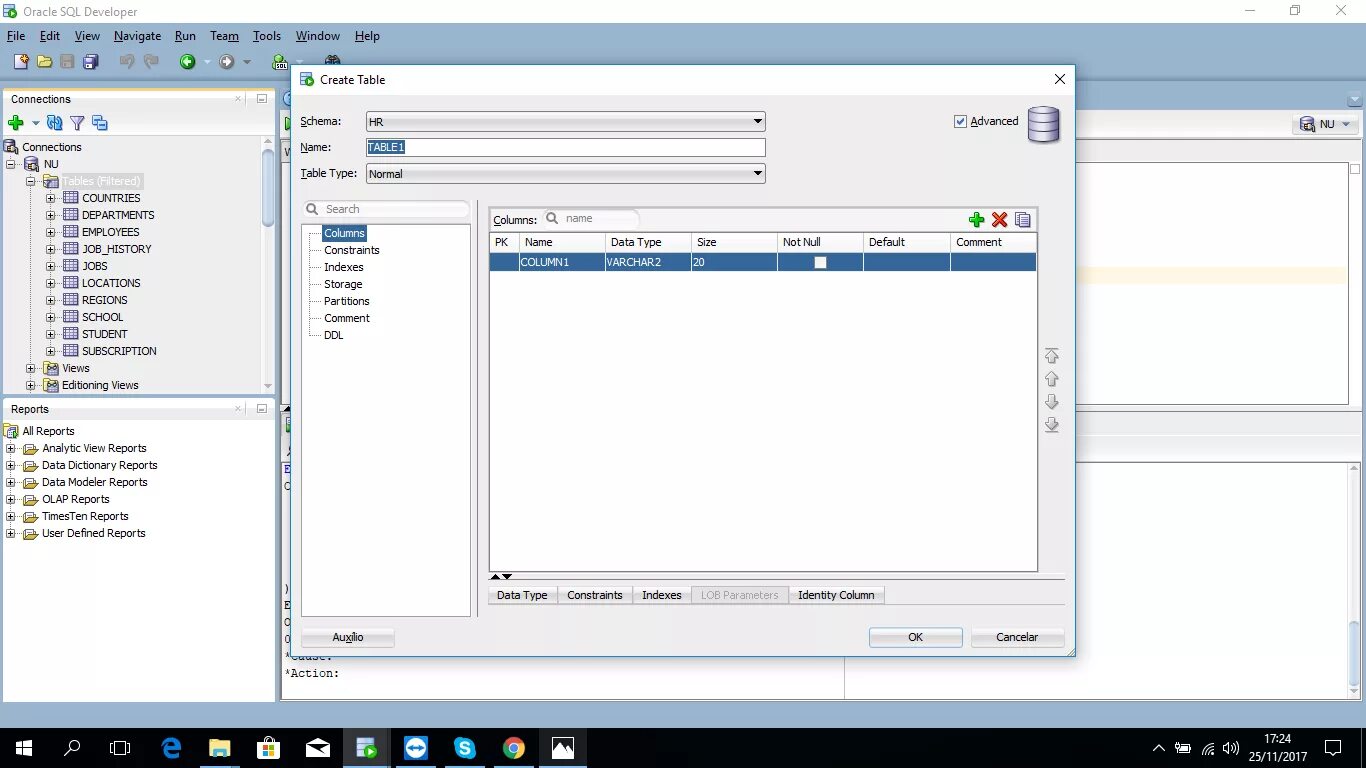Screen dimensions: 1366x768
Task: Click the Collapse All icon in Connections
Action: click(99, 123)
